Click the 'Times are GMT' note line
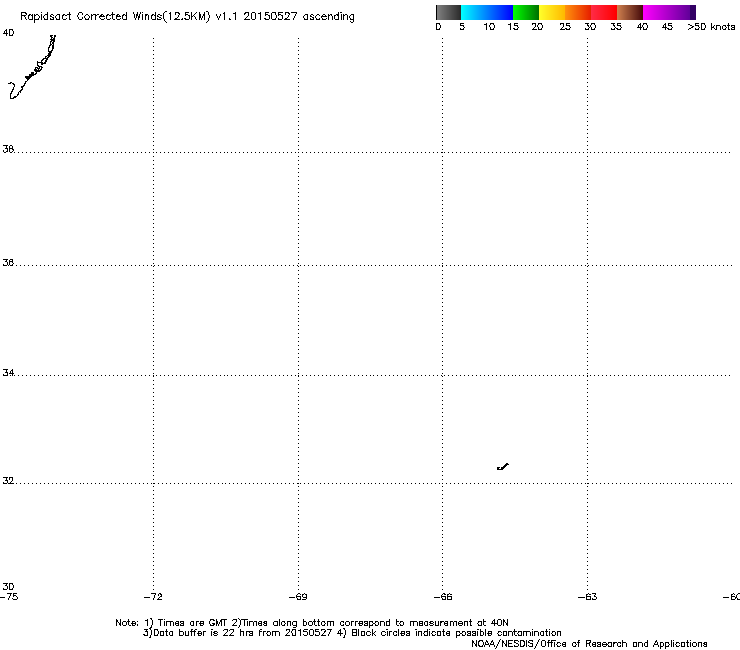740x650 pixels. pyautogui.click(x=312, y=623)
